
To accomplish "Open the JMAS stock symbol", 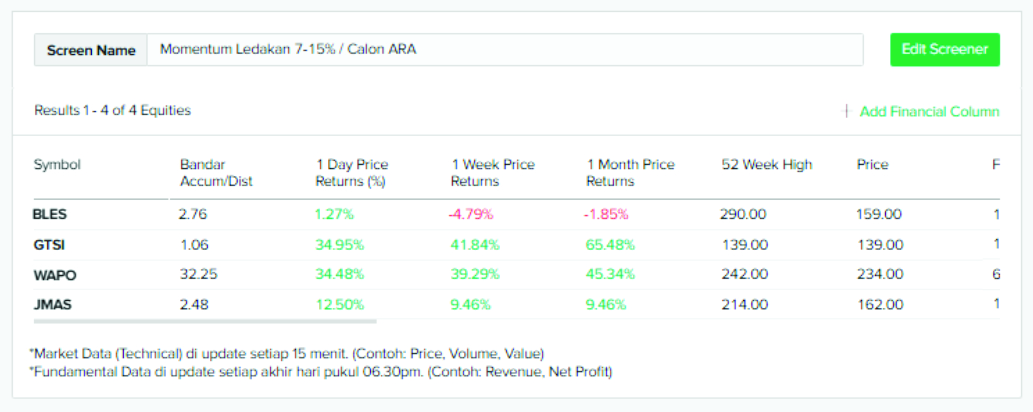I will 51,304.
